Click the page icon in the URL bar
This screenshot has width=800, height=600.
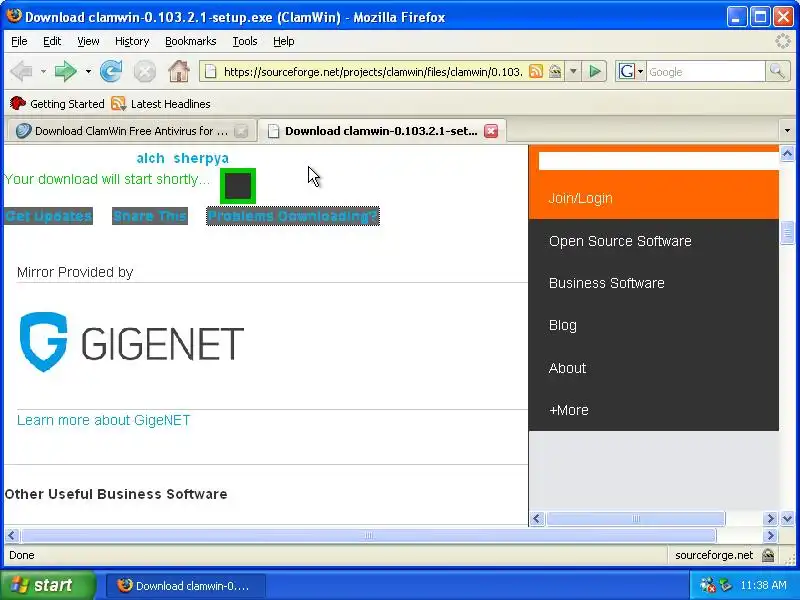210,71
